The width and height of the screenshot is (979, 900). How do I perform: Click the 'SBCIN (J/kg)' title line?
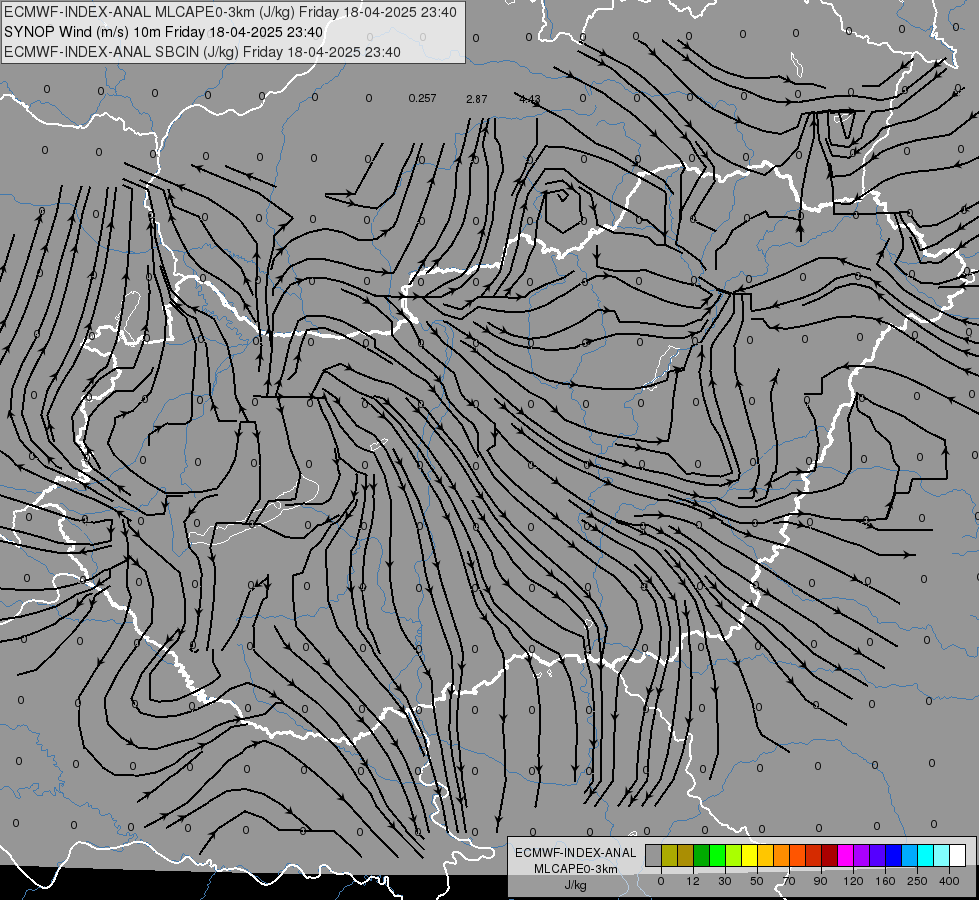[x=202, y=52]
